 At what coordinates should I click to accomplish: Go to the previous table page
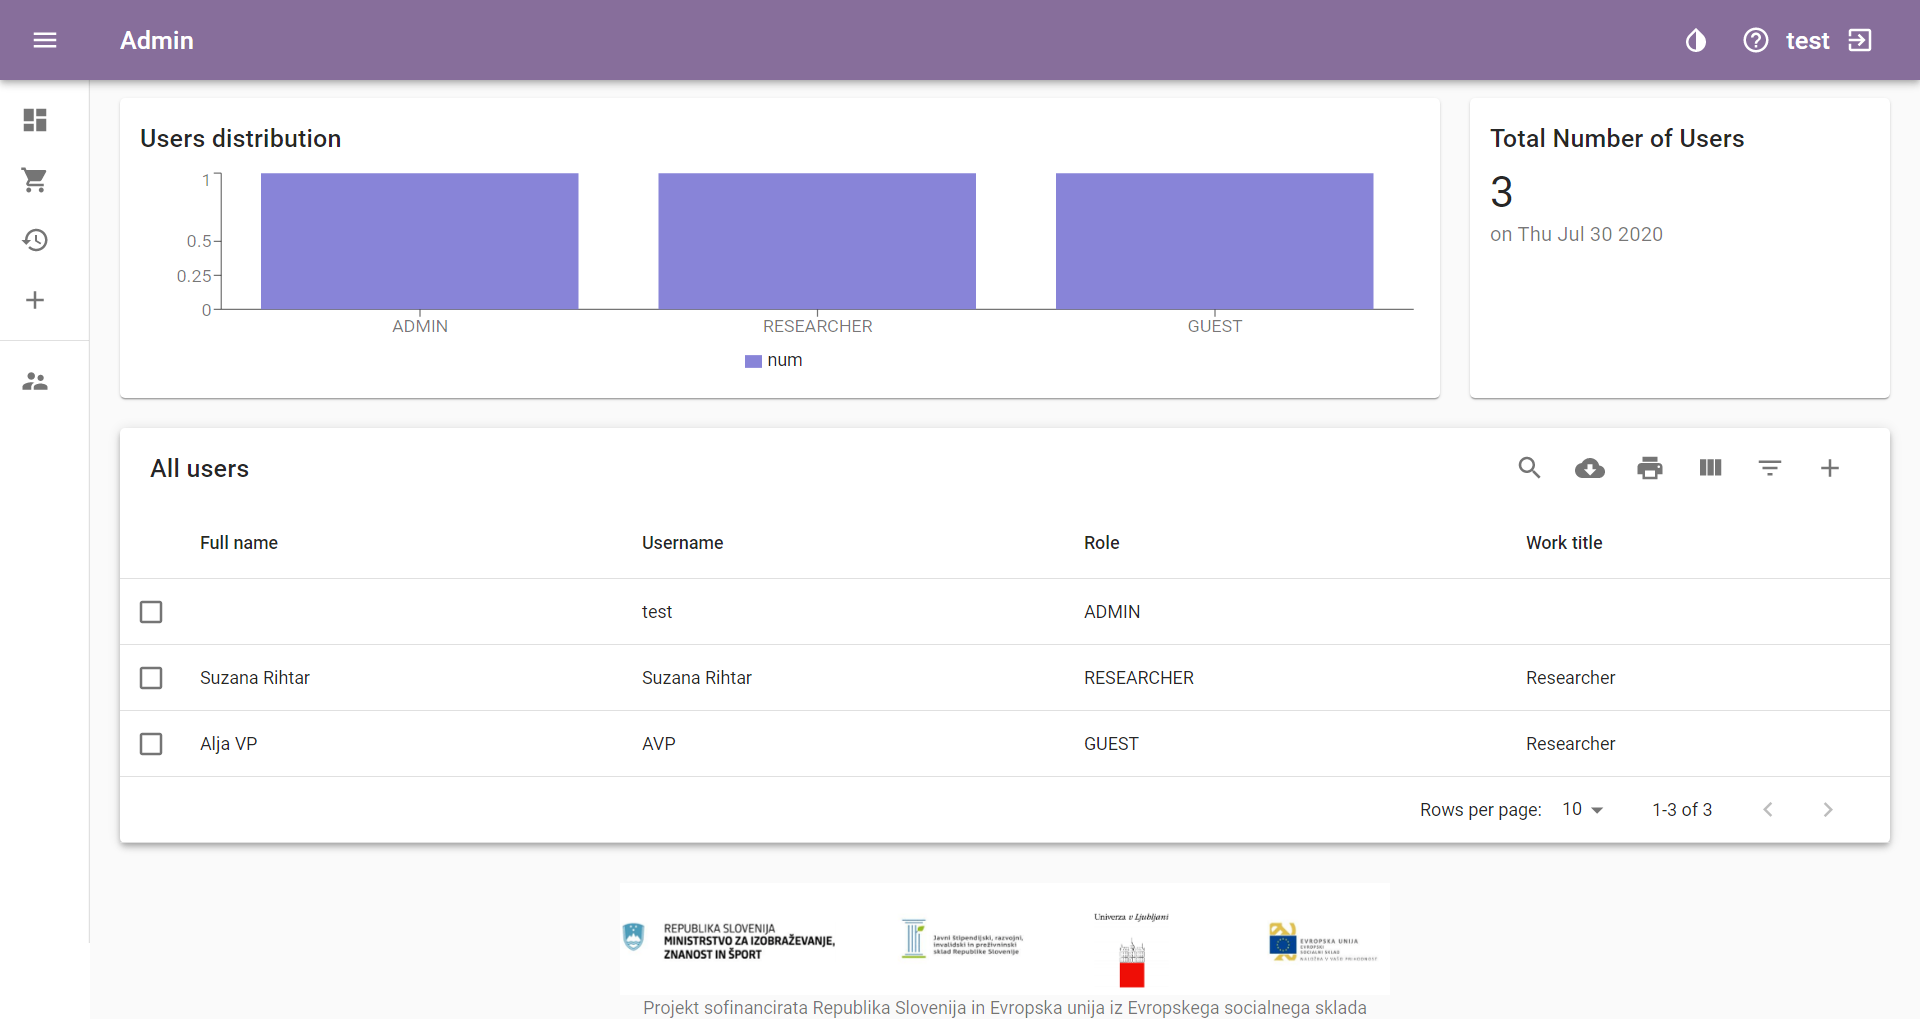[x=1768, y=810]
